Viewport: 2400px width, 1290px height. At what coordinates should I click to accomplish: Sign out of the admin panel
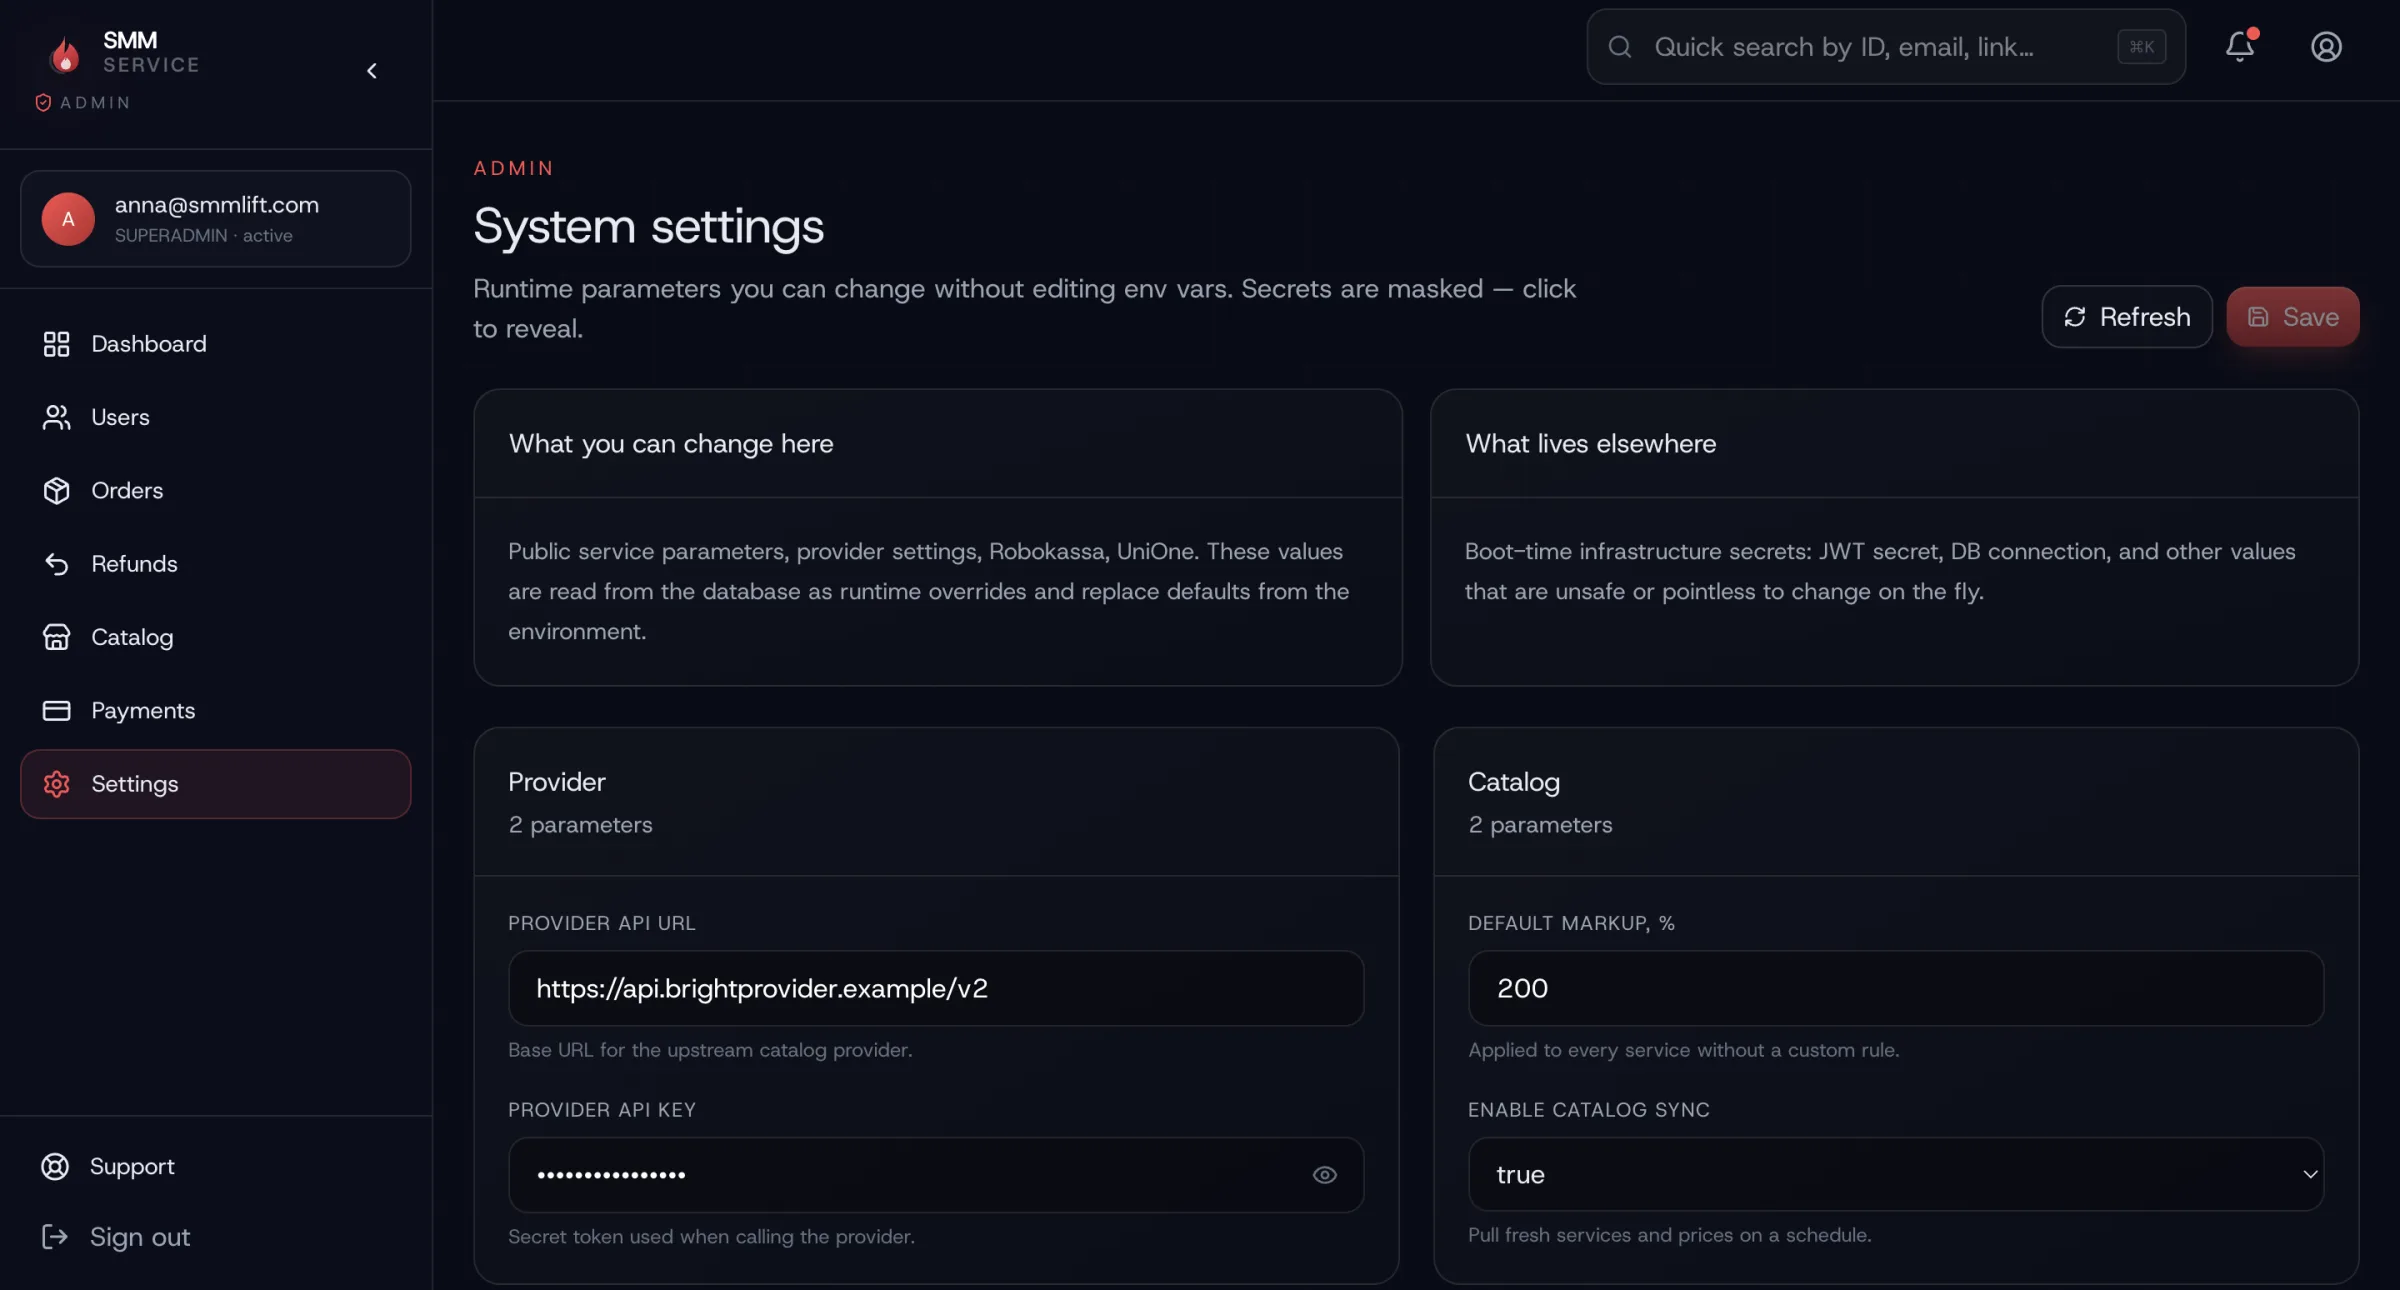point(139,1237)
